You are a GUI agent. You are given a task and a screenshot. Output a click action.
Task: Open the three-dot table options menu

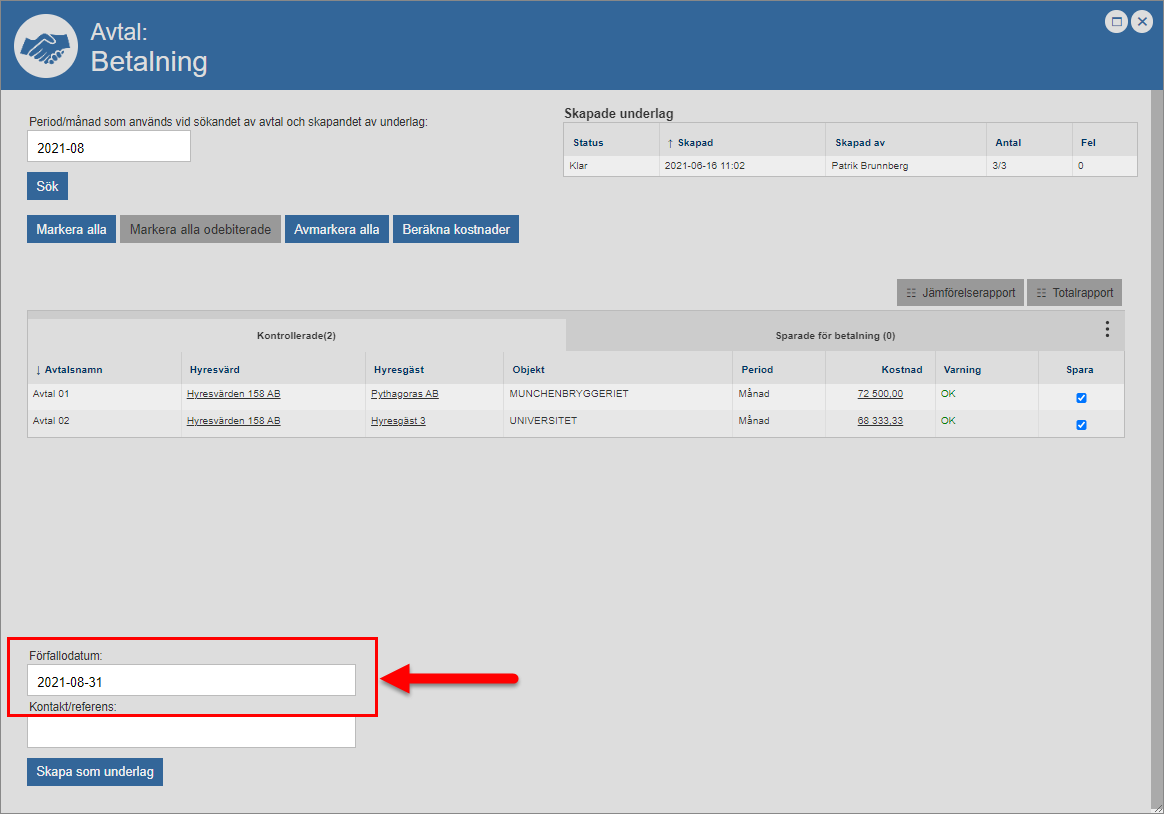pos(1107,329)
